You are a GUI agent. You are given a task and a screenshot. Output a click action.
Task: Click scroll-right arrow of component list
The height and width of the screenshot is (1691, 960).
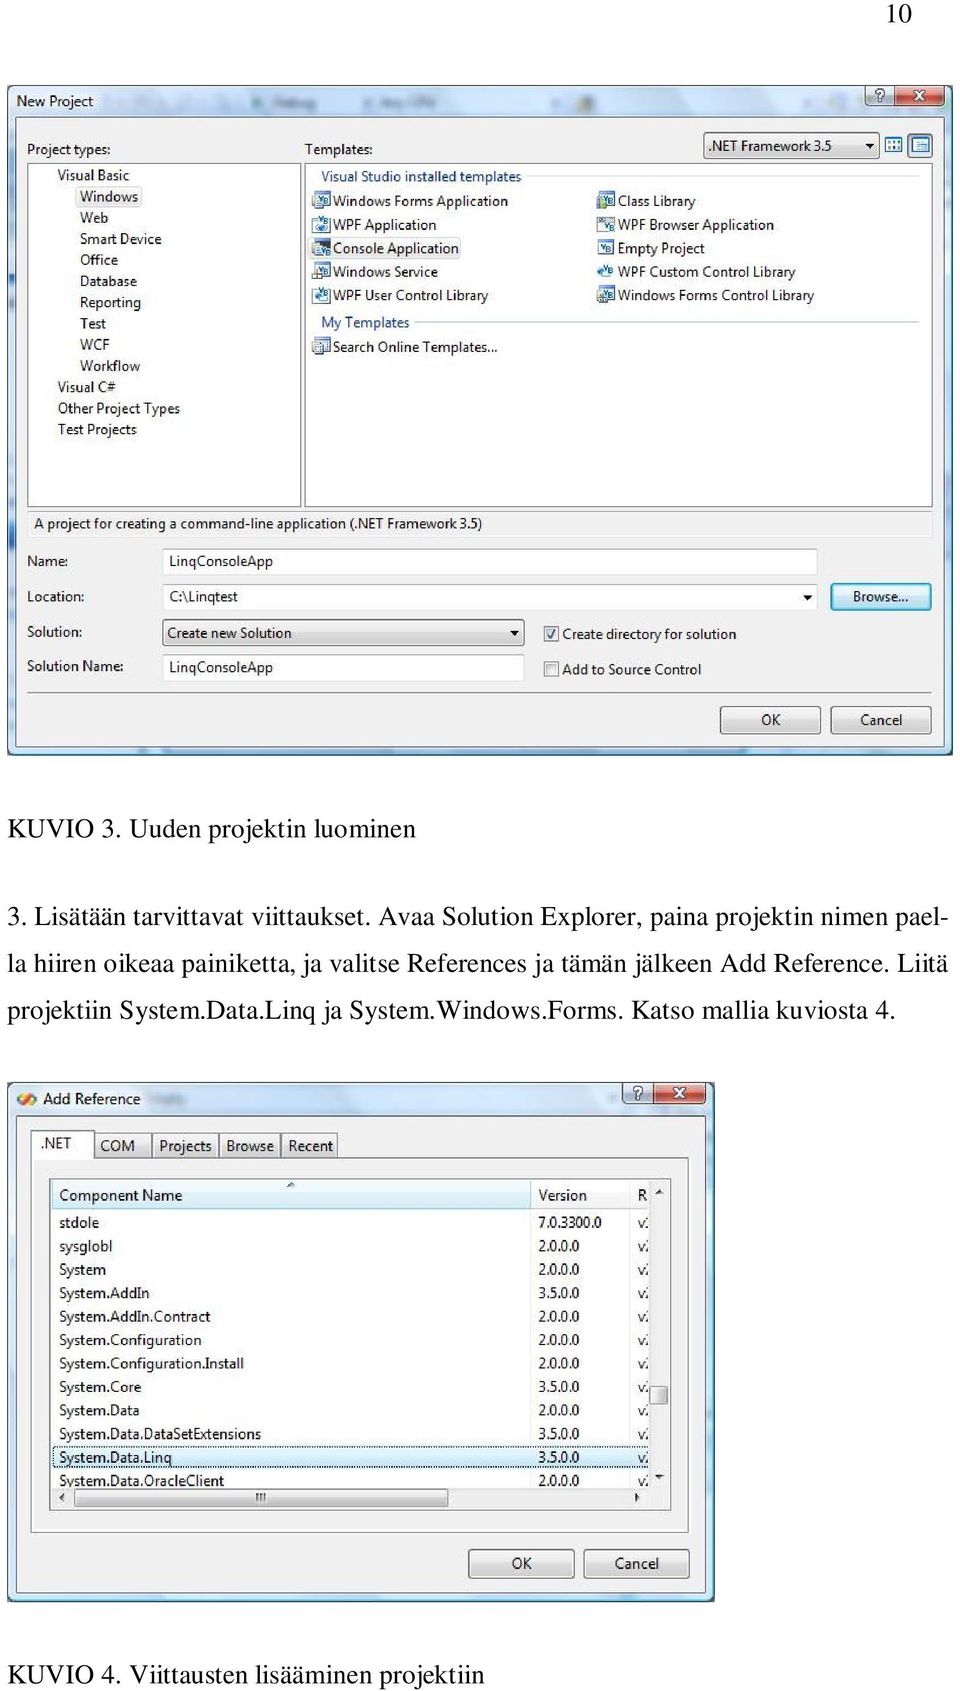[638, 1498]
